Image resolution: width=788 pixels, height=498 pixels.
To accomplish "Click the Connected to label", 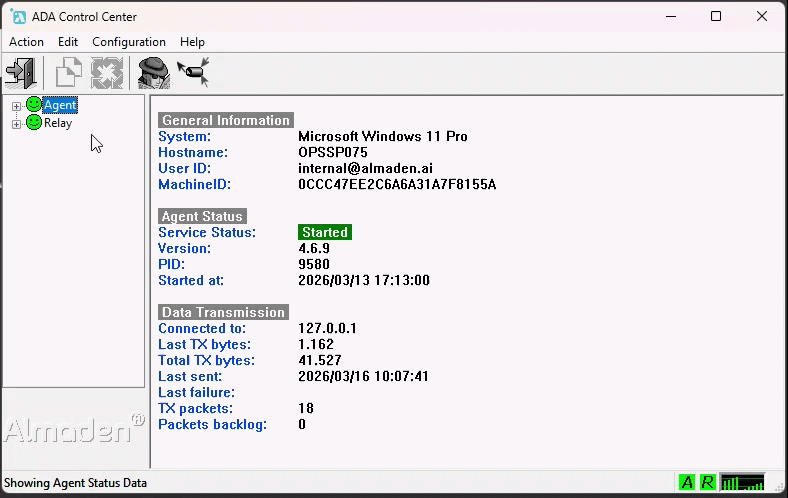I will pos(202,328).
